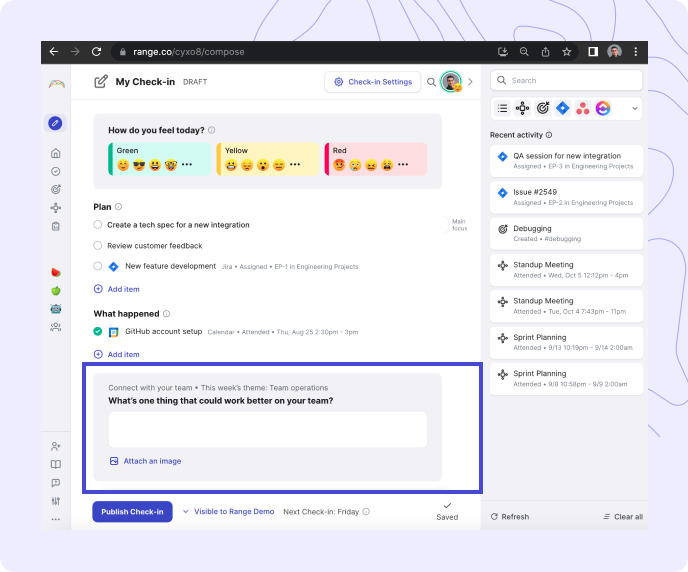The image size is (688, 572).
Task: Click Attach an image
Action: pyautogui.click(x=145, y=461)
